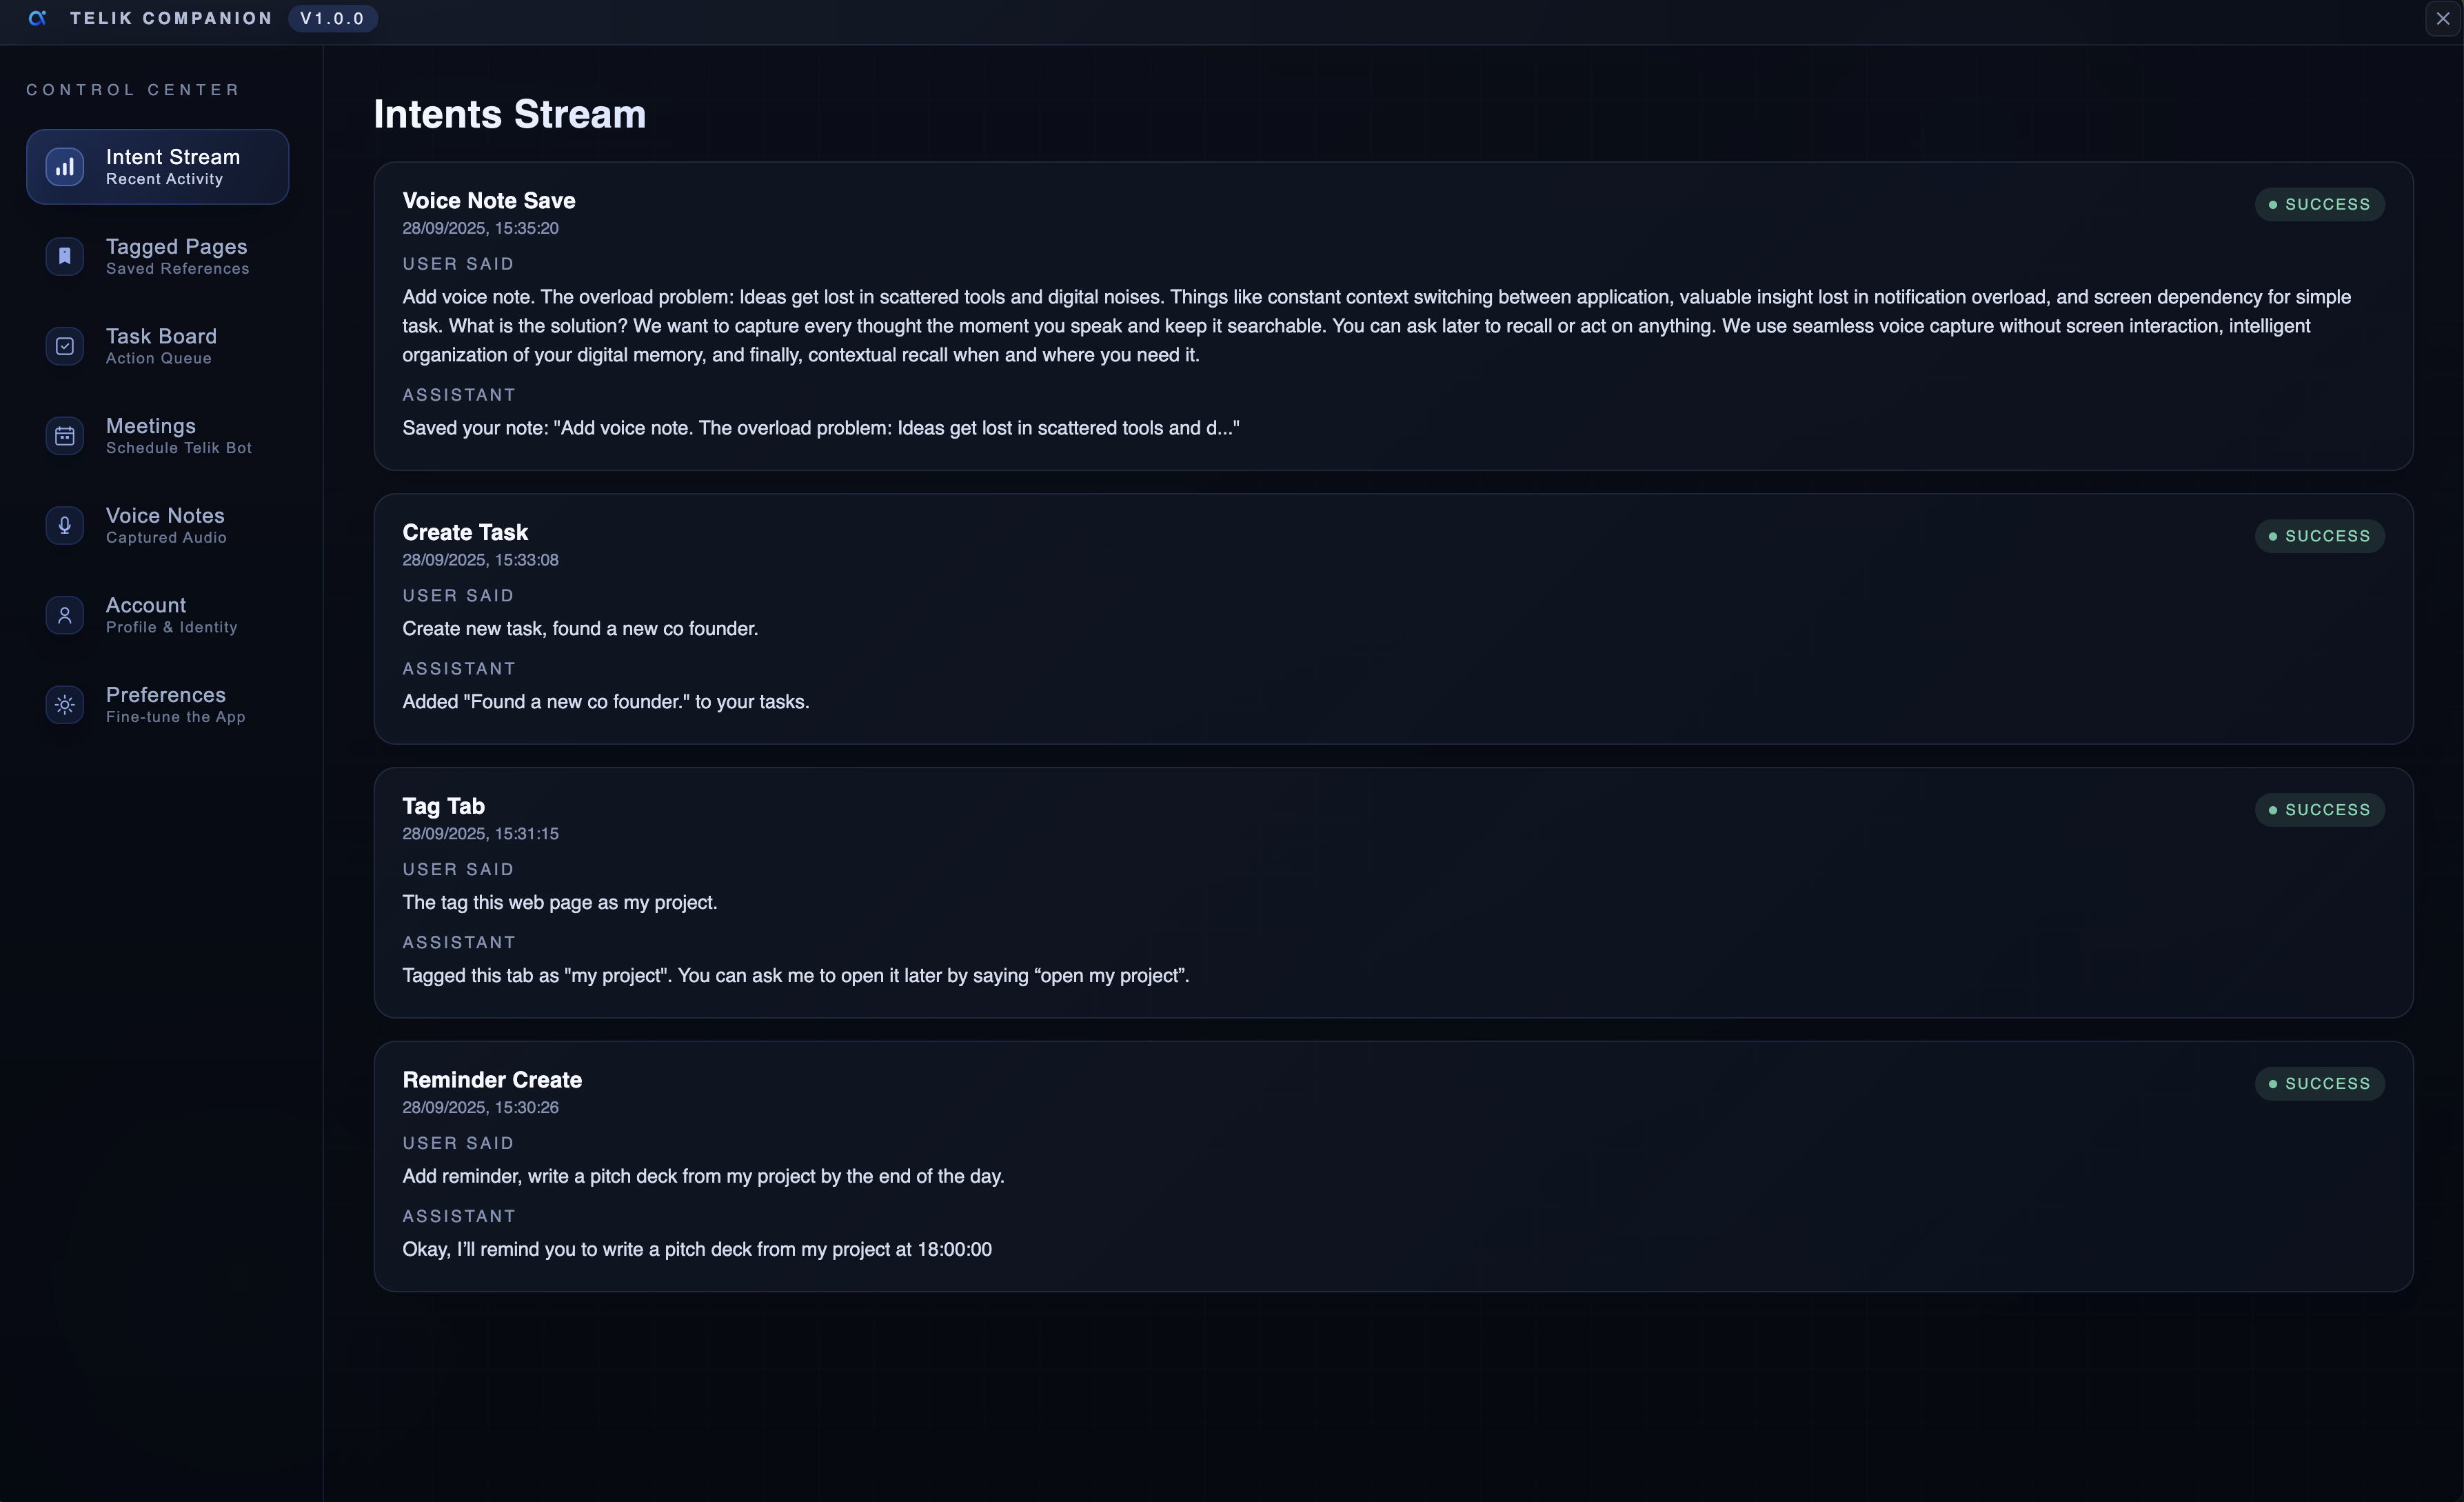Click the Telik Companion logo icon
Screen dimensions: 2464x1502
tap(38, 18)
